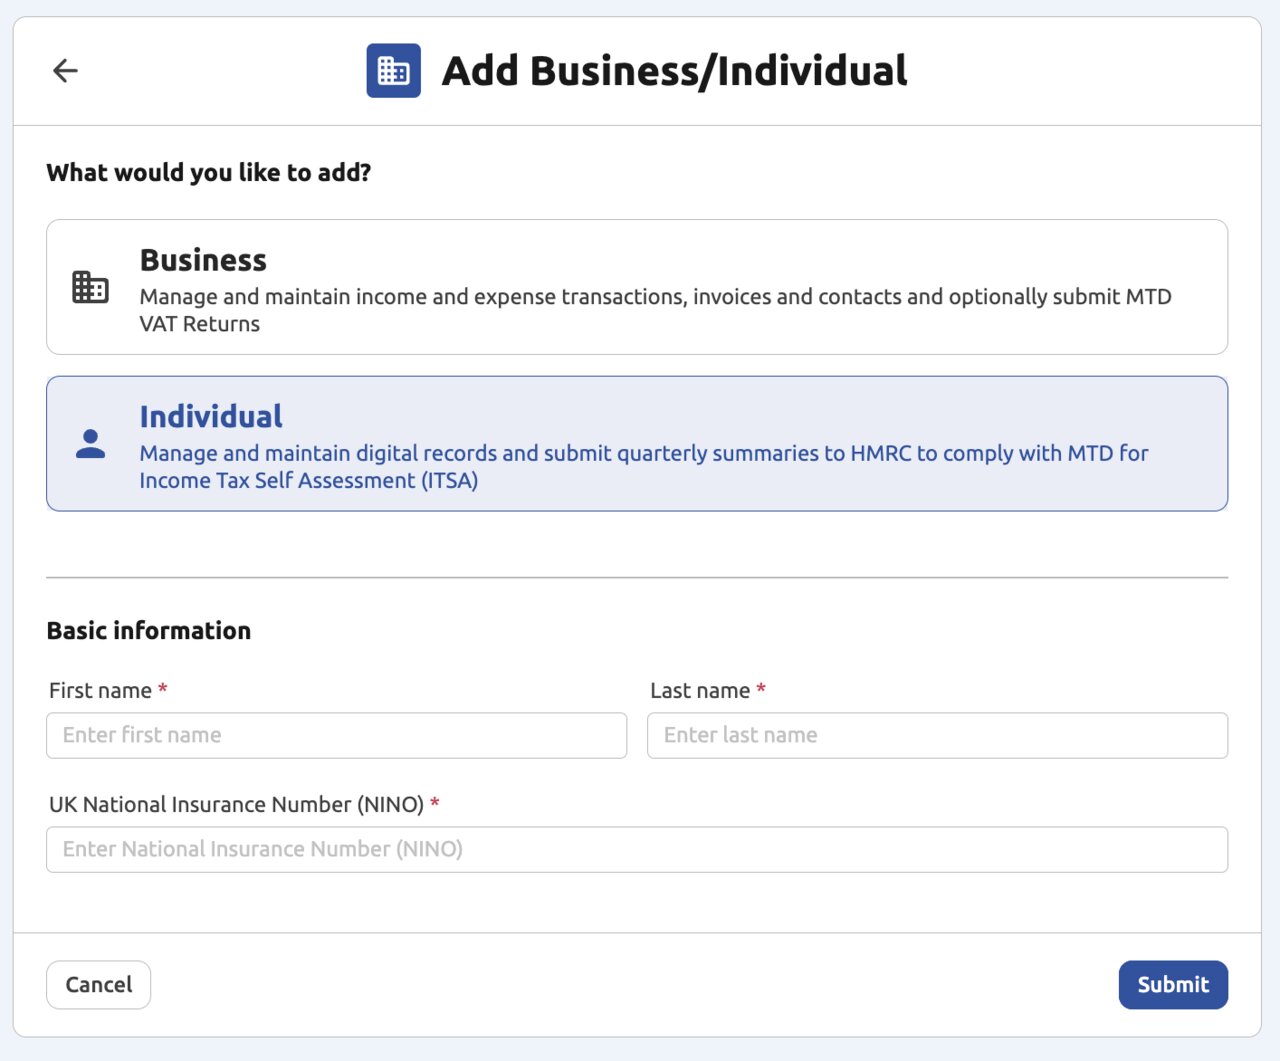Click the building icon on the Business card

click(90, 287)
